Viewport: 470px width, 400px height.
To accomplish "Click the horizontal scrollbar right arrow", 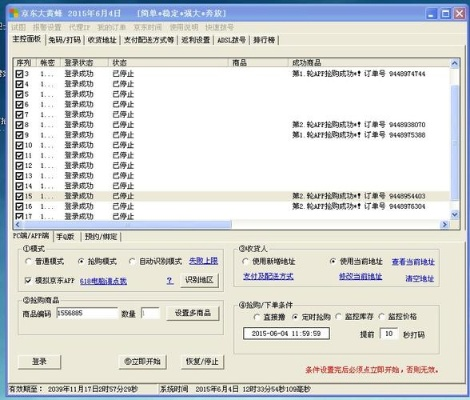I will click(444, 225).
